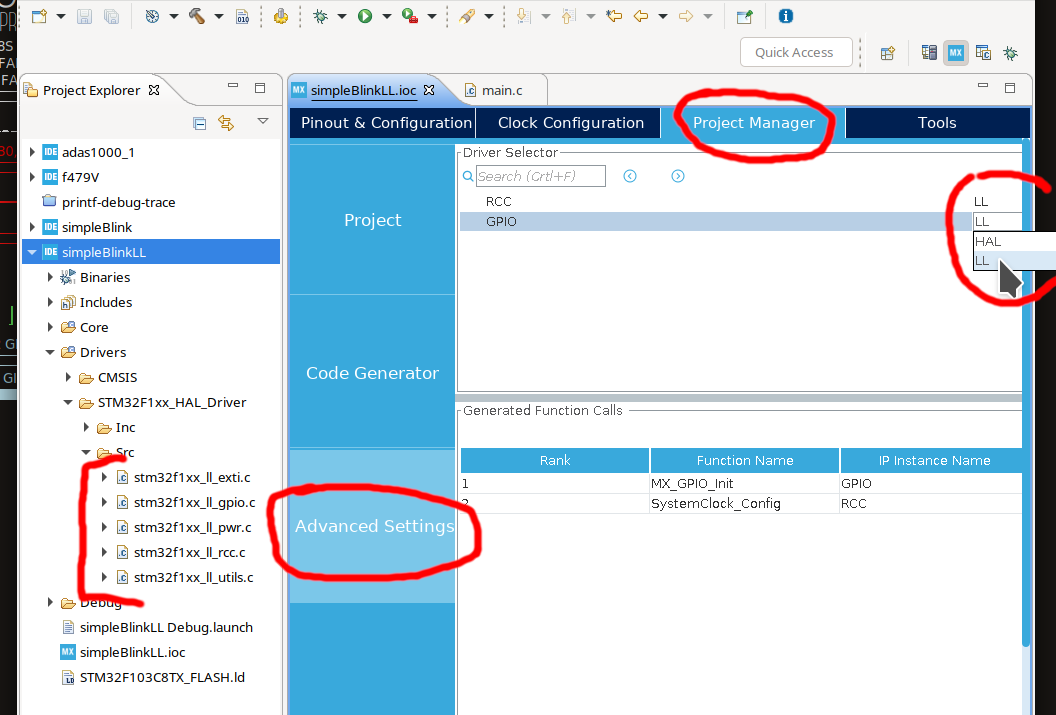Switch to the Debug perspective icon
Image resolution: width=1056 pixels, height=715 pixels.
click(x=1010, y=53)
